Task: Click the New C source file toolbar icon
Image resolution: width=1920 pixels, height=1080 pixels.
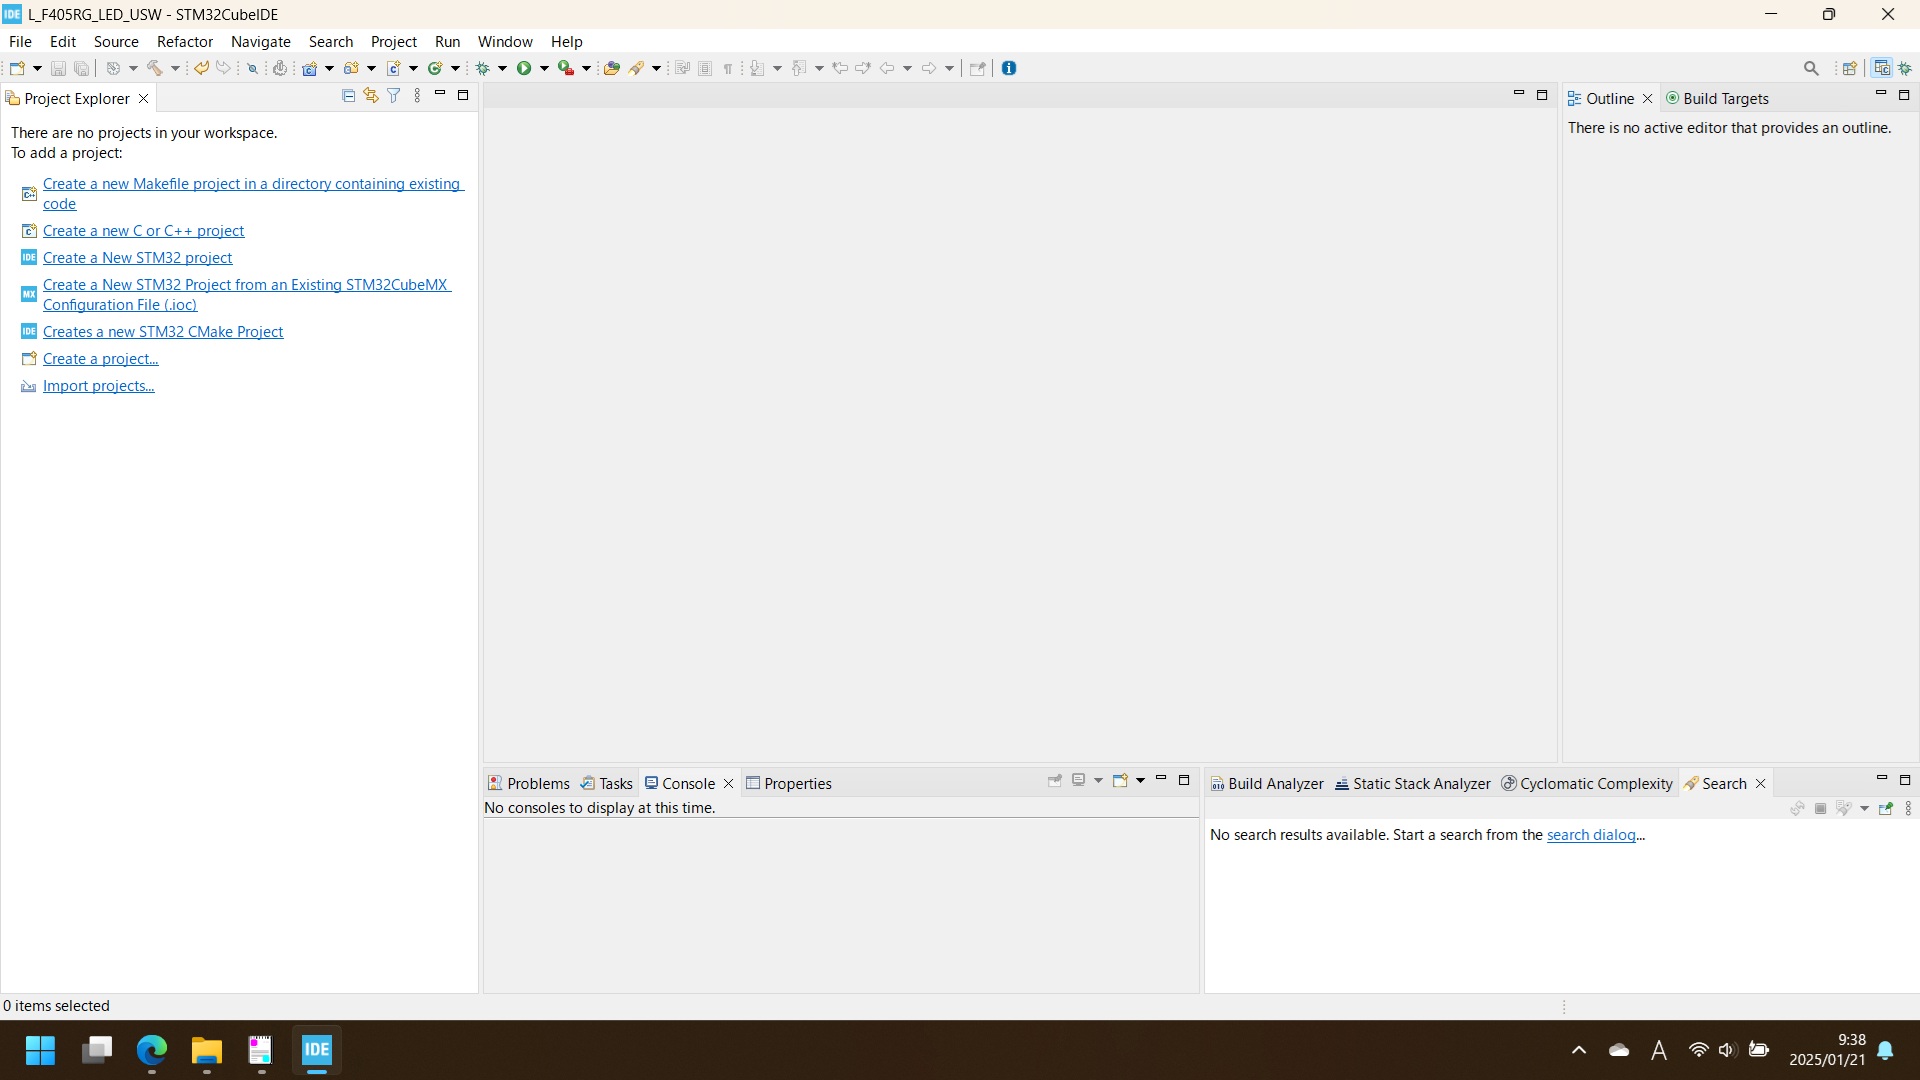Action: point(394,68)
